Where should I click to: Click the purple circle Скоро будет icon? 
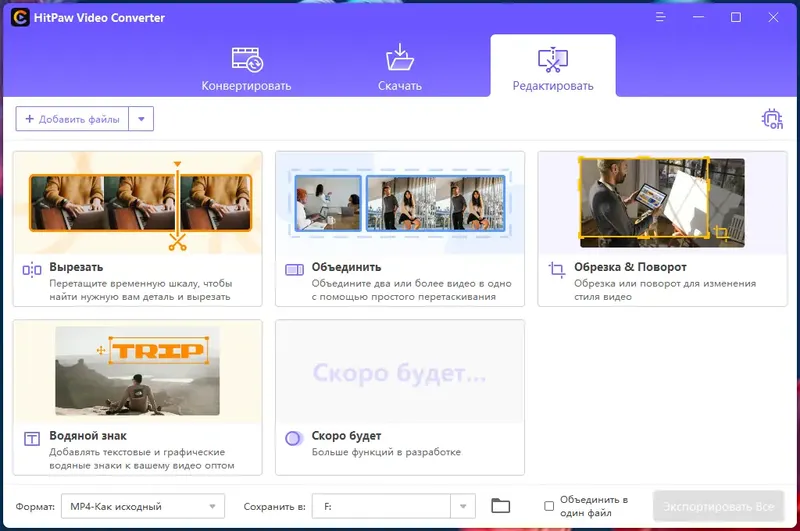click(x=293, y=438)
